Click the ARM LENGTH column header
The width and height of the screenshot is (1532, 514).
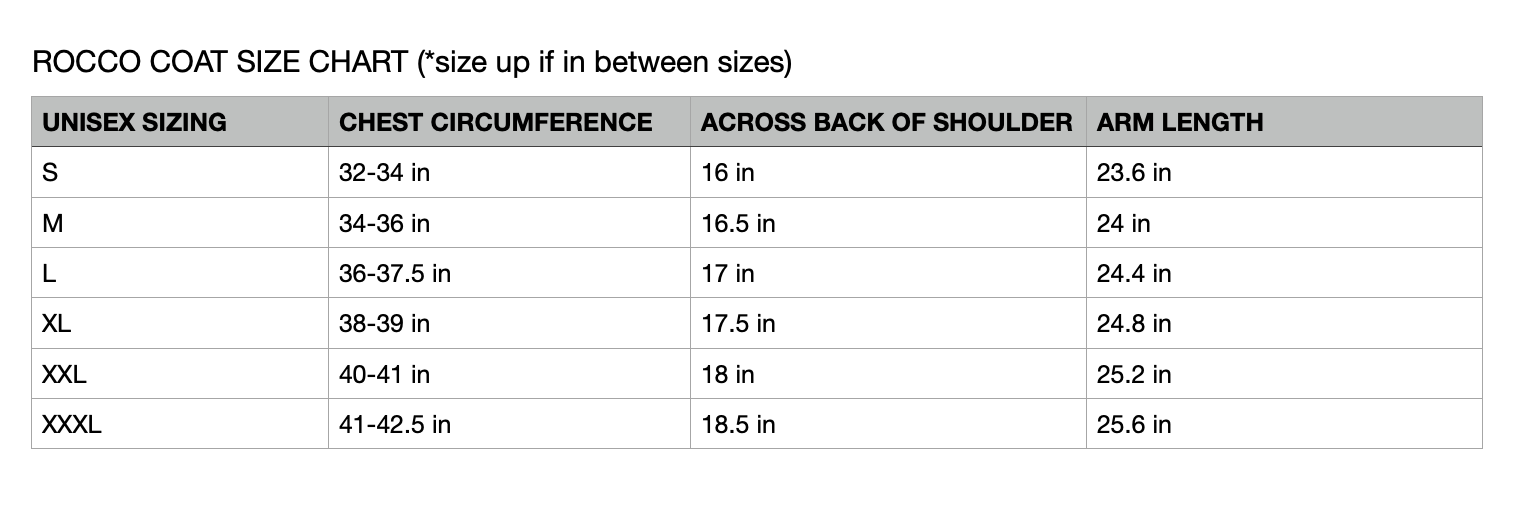tap(1180, 122)
